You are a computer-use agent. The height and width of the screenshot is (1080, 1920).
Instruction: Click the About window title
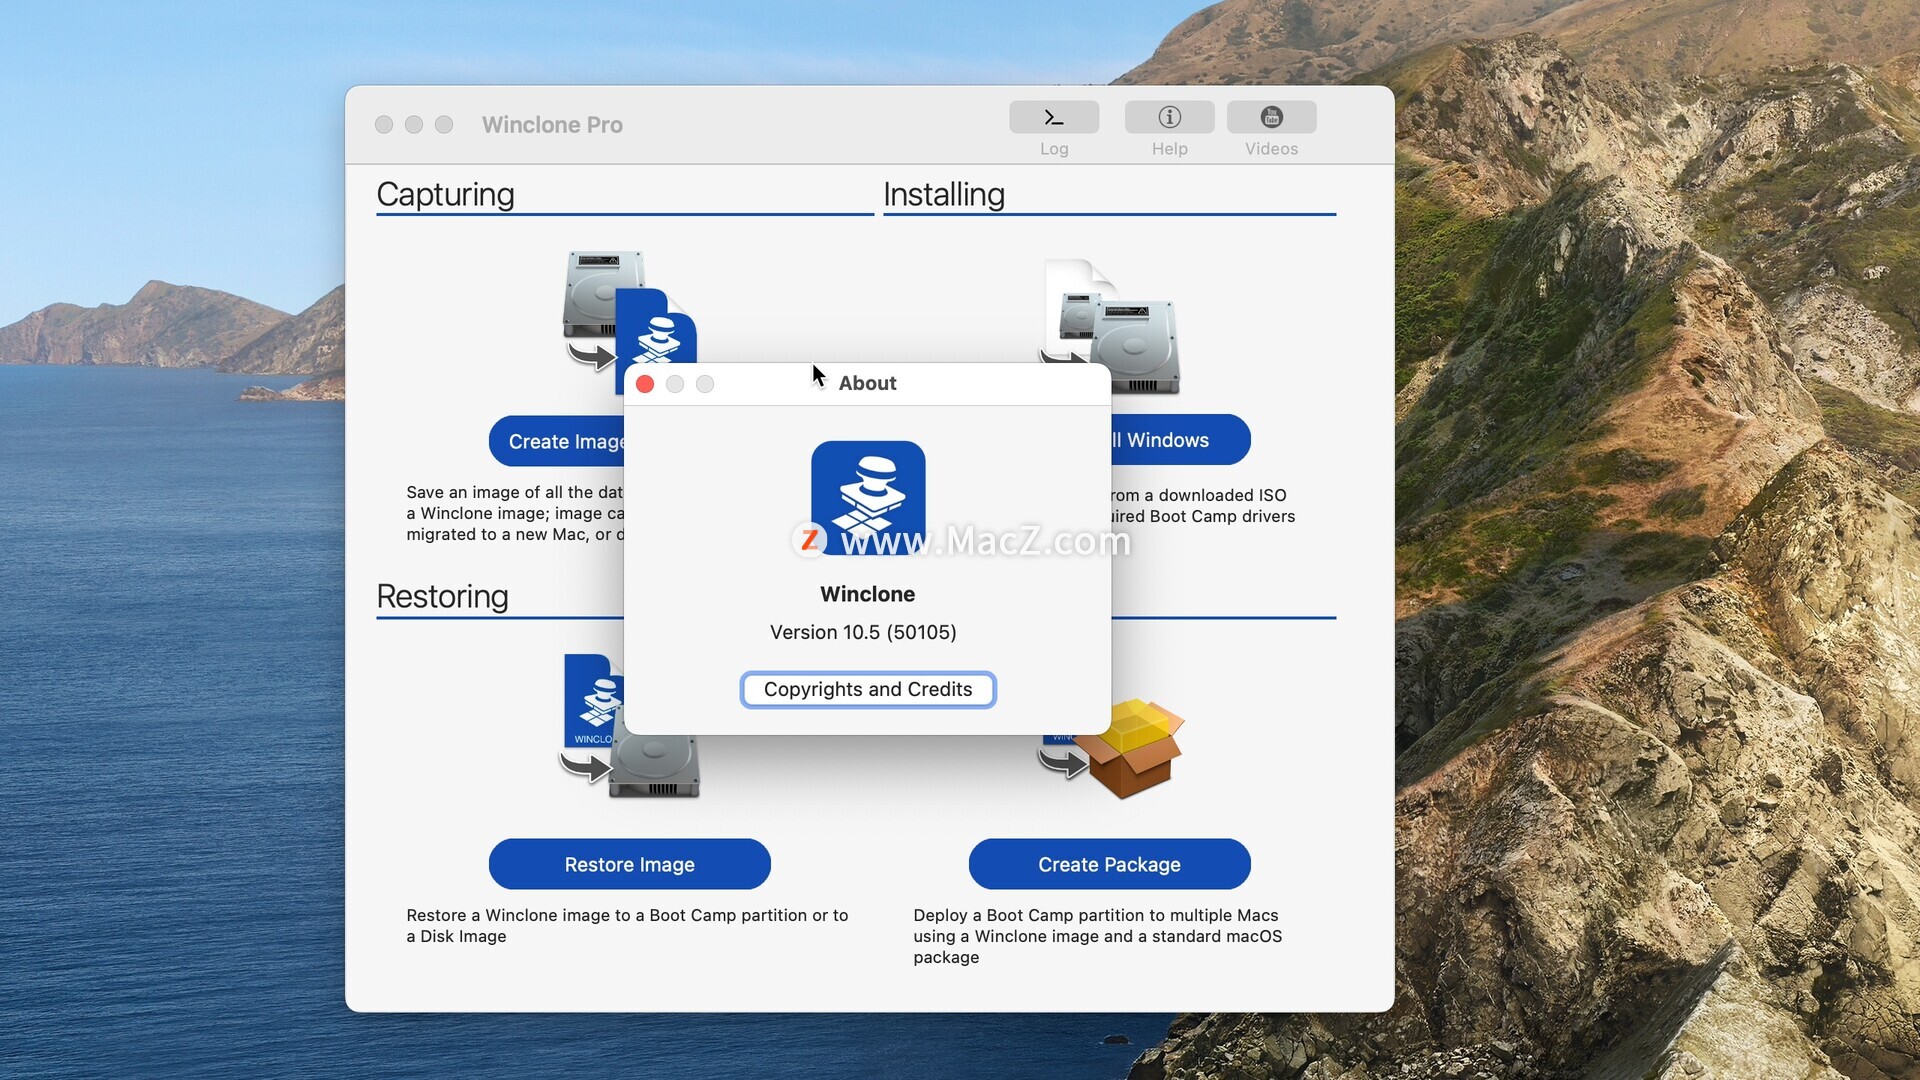(867, 383)
